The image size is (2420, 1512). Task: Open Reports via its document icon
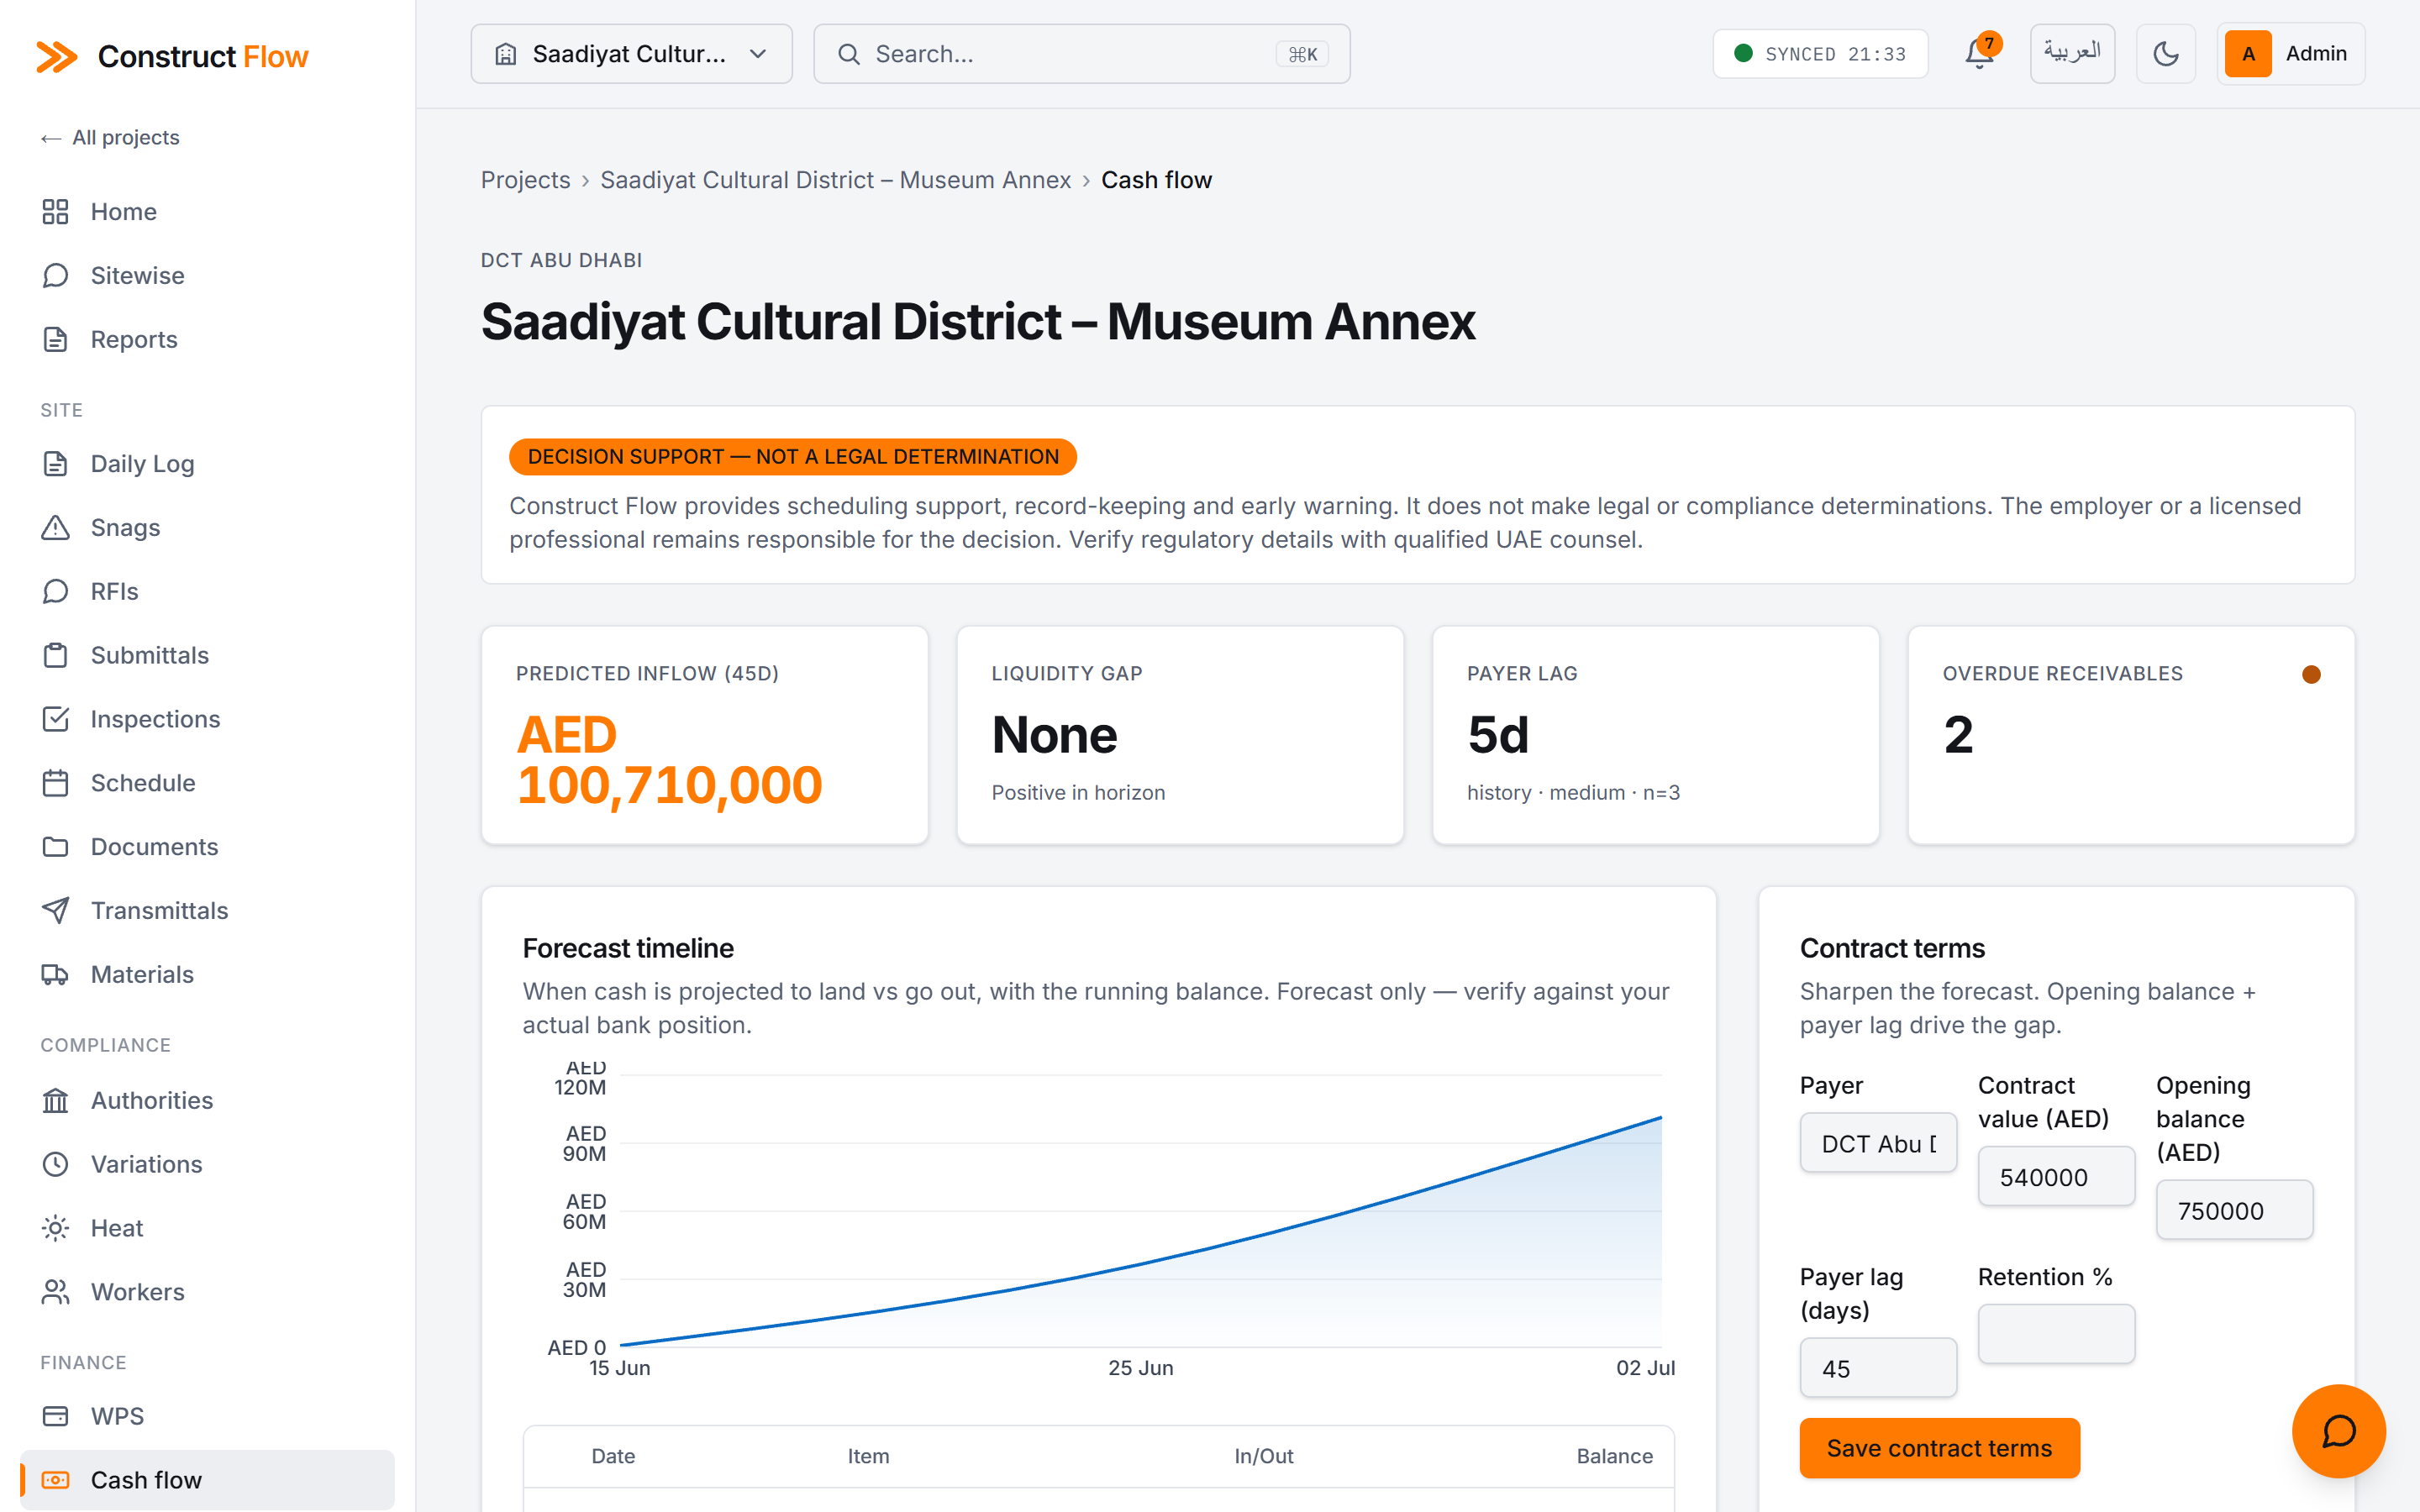(x=55, y=340)
